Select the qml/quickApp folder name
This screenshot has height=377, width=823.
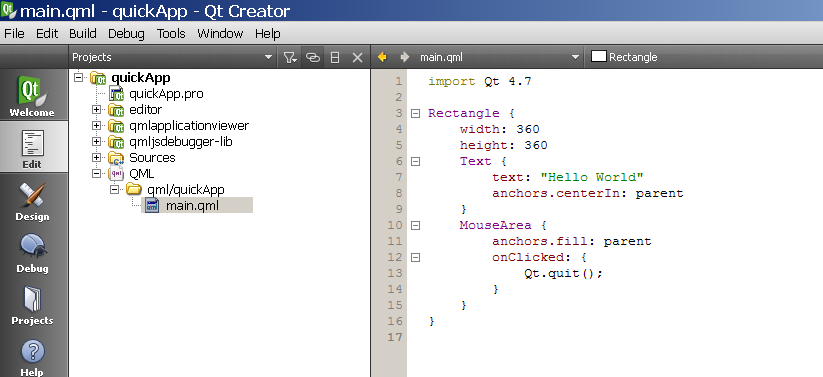click(x=186, y=190)
